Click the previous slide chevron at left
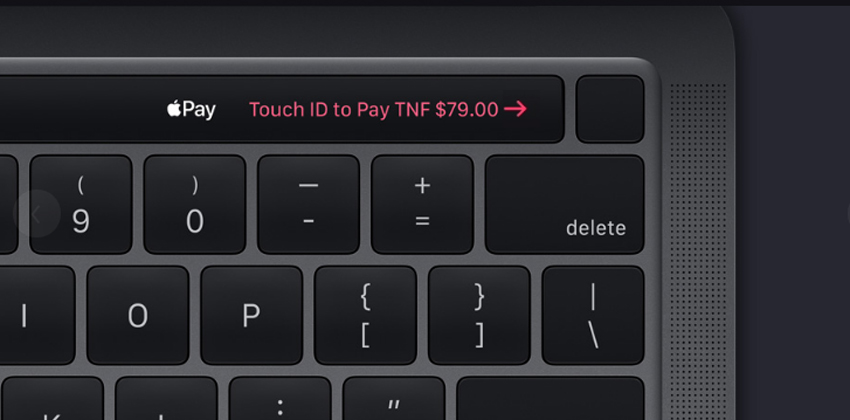Screen dimensions: 850x420 36,214
